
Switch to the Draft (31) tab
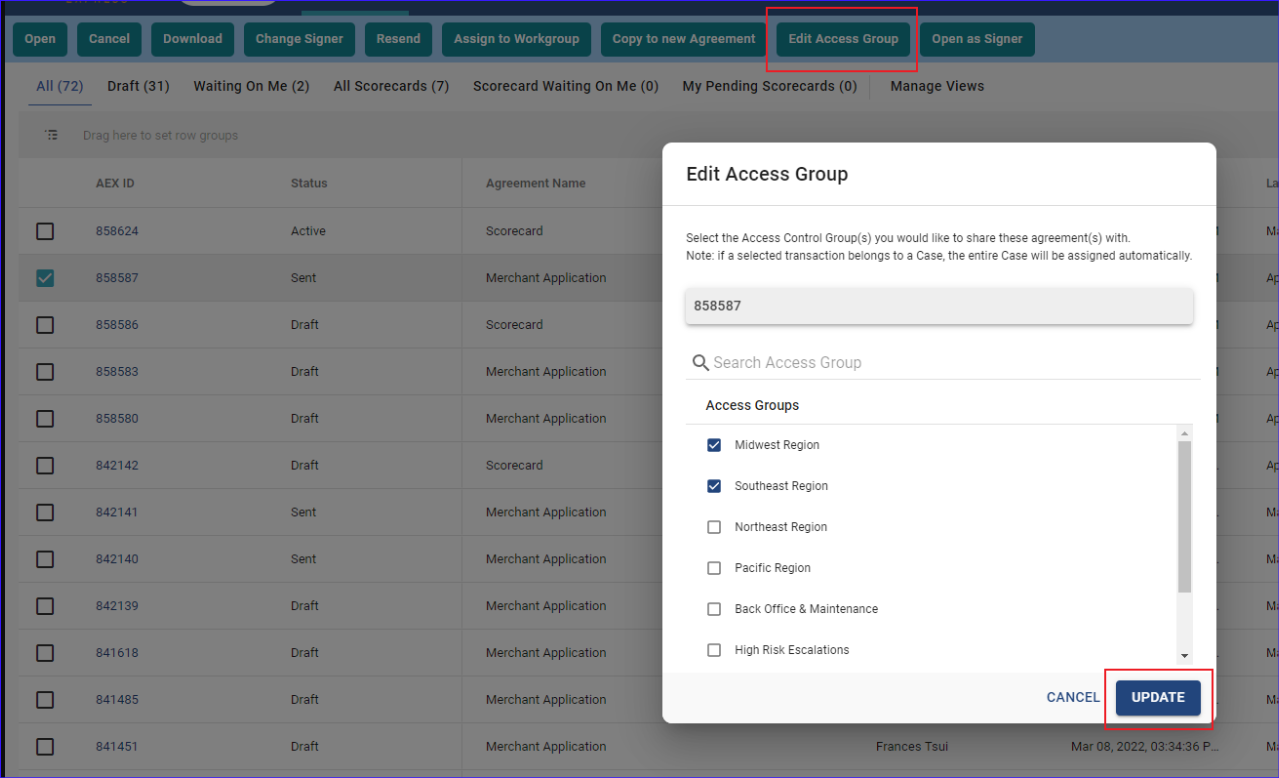pyautogui.click(x=138, y=86)
